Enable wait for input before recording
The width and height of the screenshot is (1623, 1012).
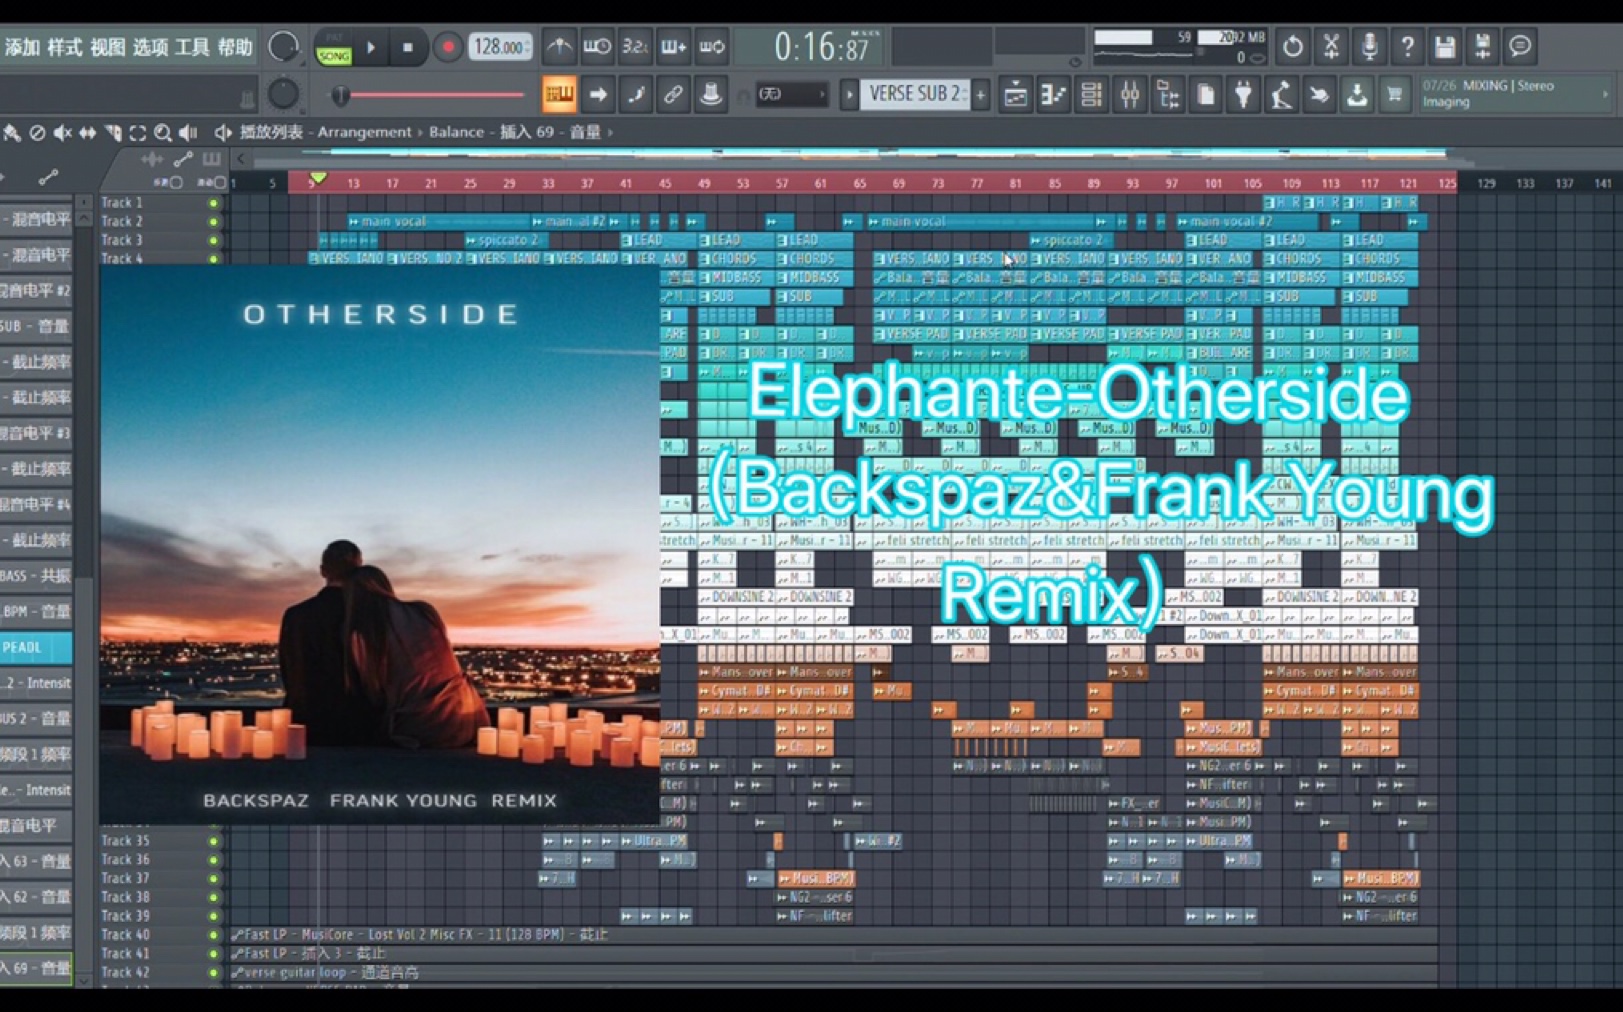tap(597, 47)
